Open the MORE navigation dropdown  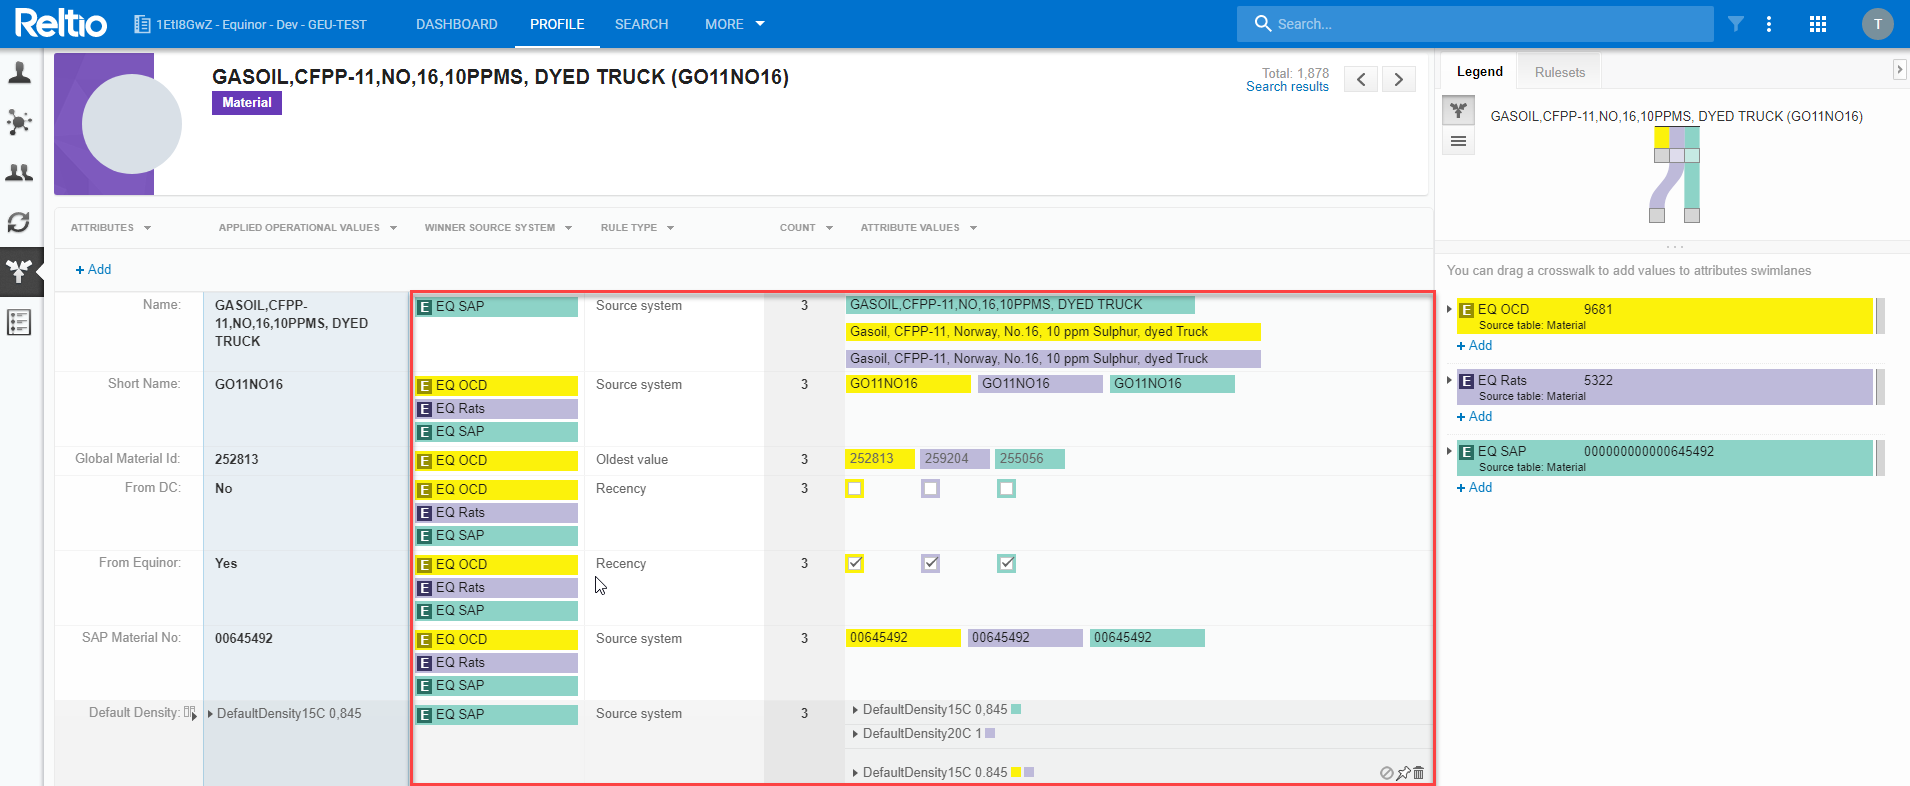(734, 24)
